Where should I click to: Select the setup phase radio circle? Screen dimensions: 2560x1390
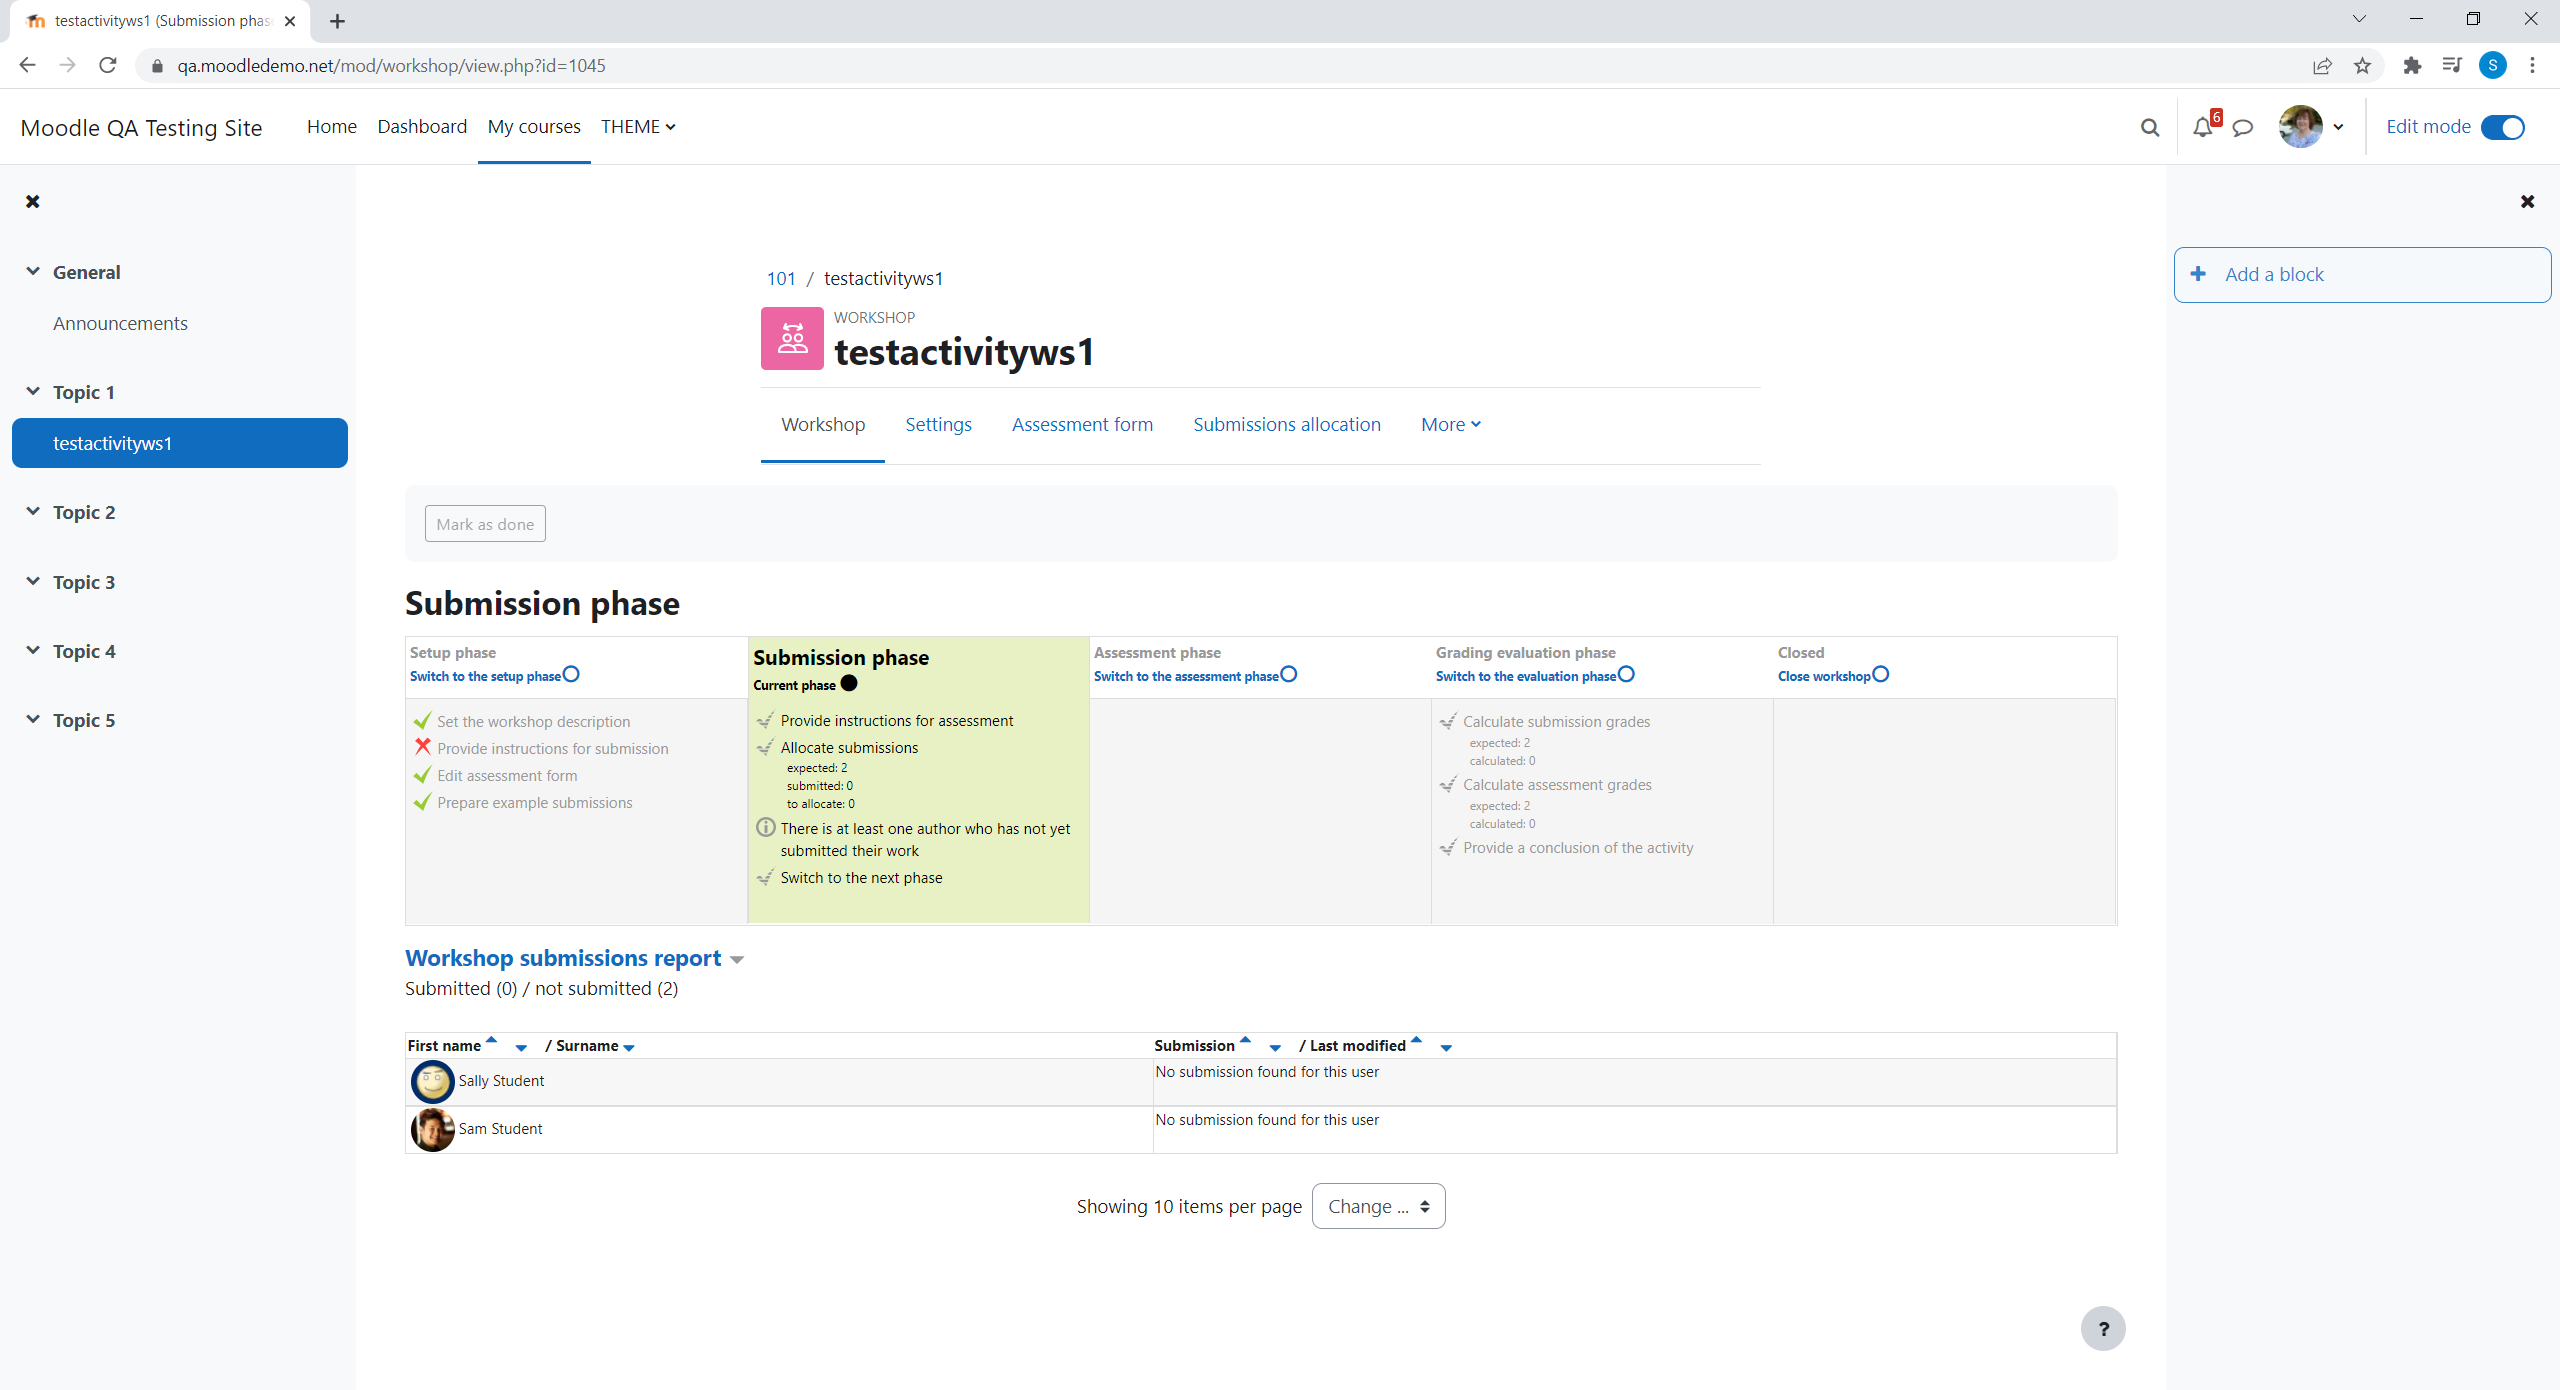pyautogui.click(x=571, y=674)
